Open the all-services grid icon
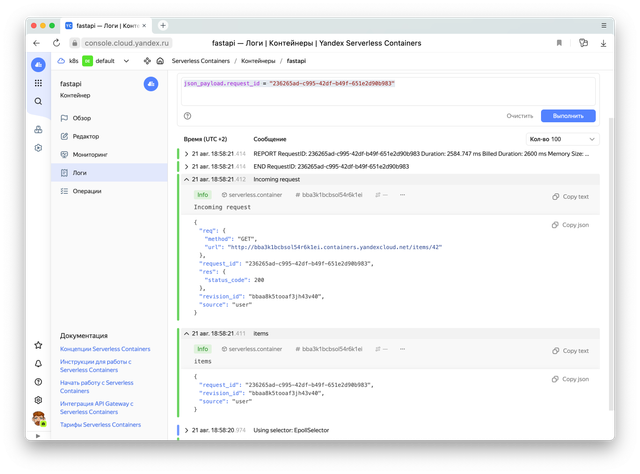 click(38, 83)
